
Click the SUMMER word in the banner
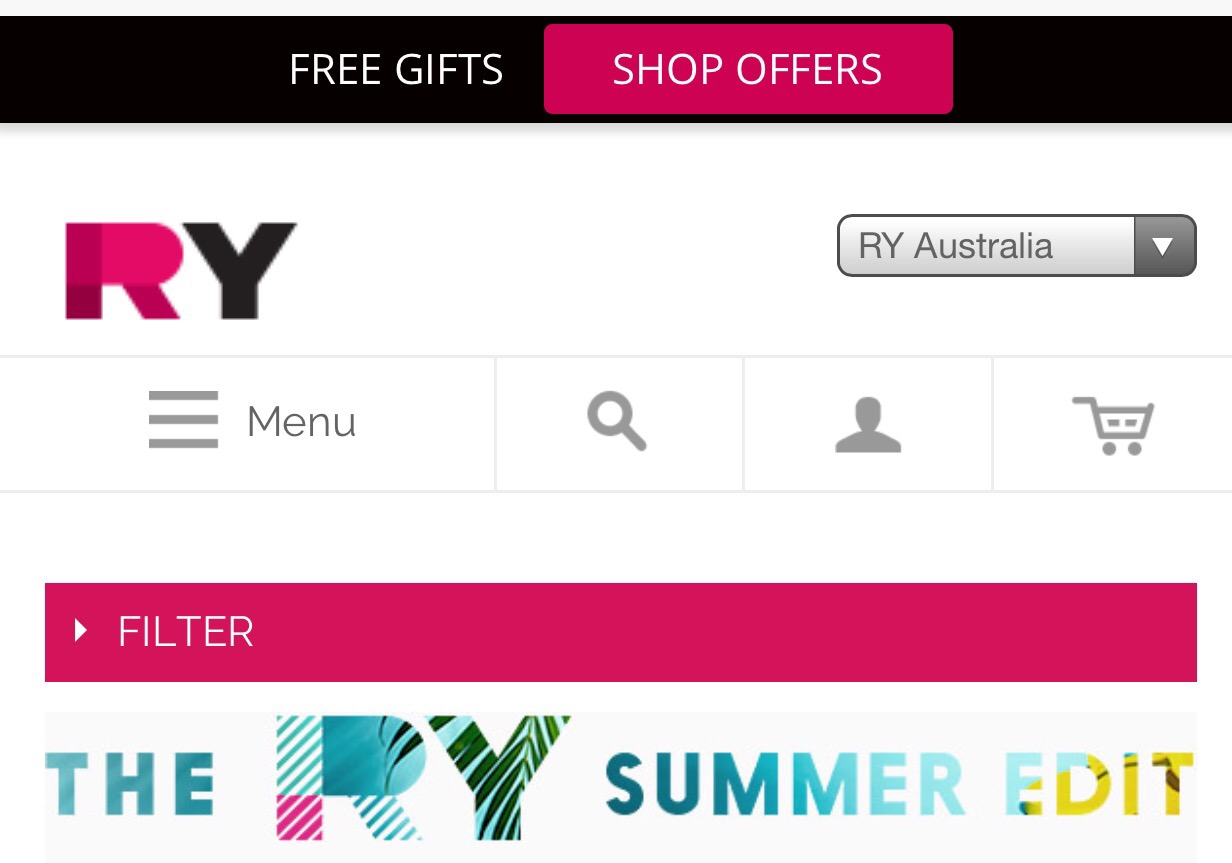click(785, 785)
